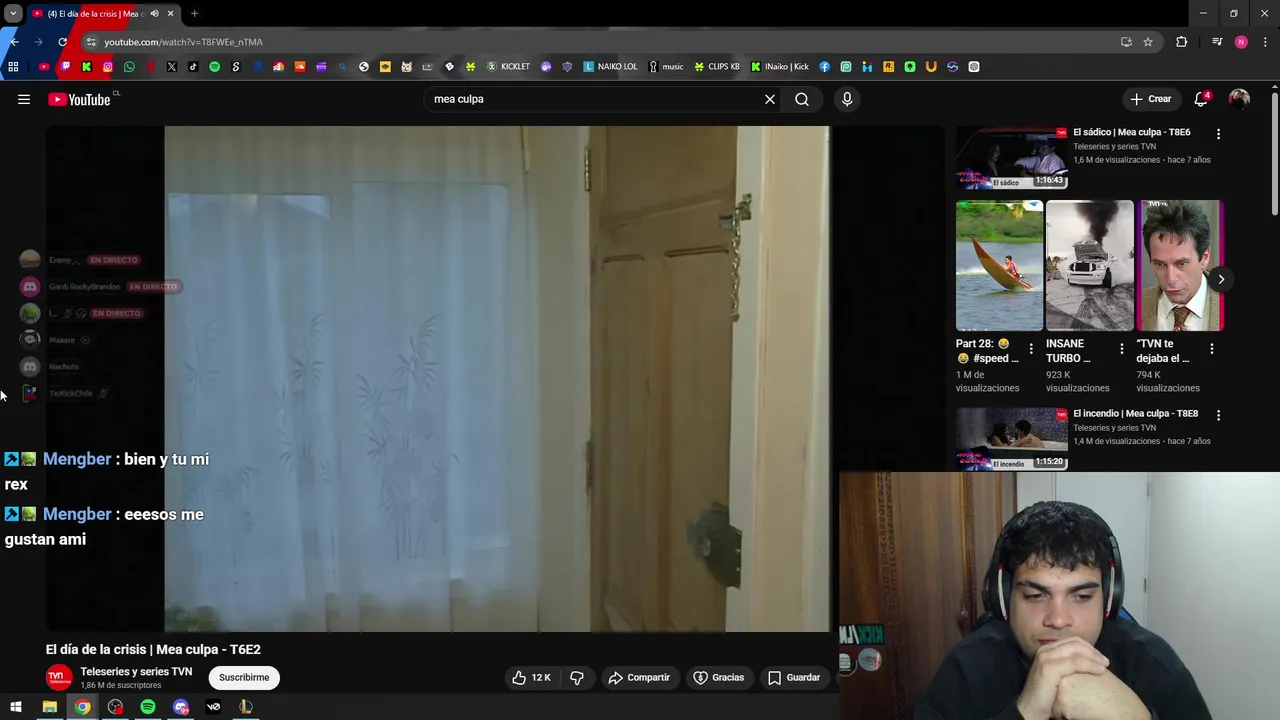Mute the tab via its speaker icon

pyautogui.click(x=154, y=14)
